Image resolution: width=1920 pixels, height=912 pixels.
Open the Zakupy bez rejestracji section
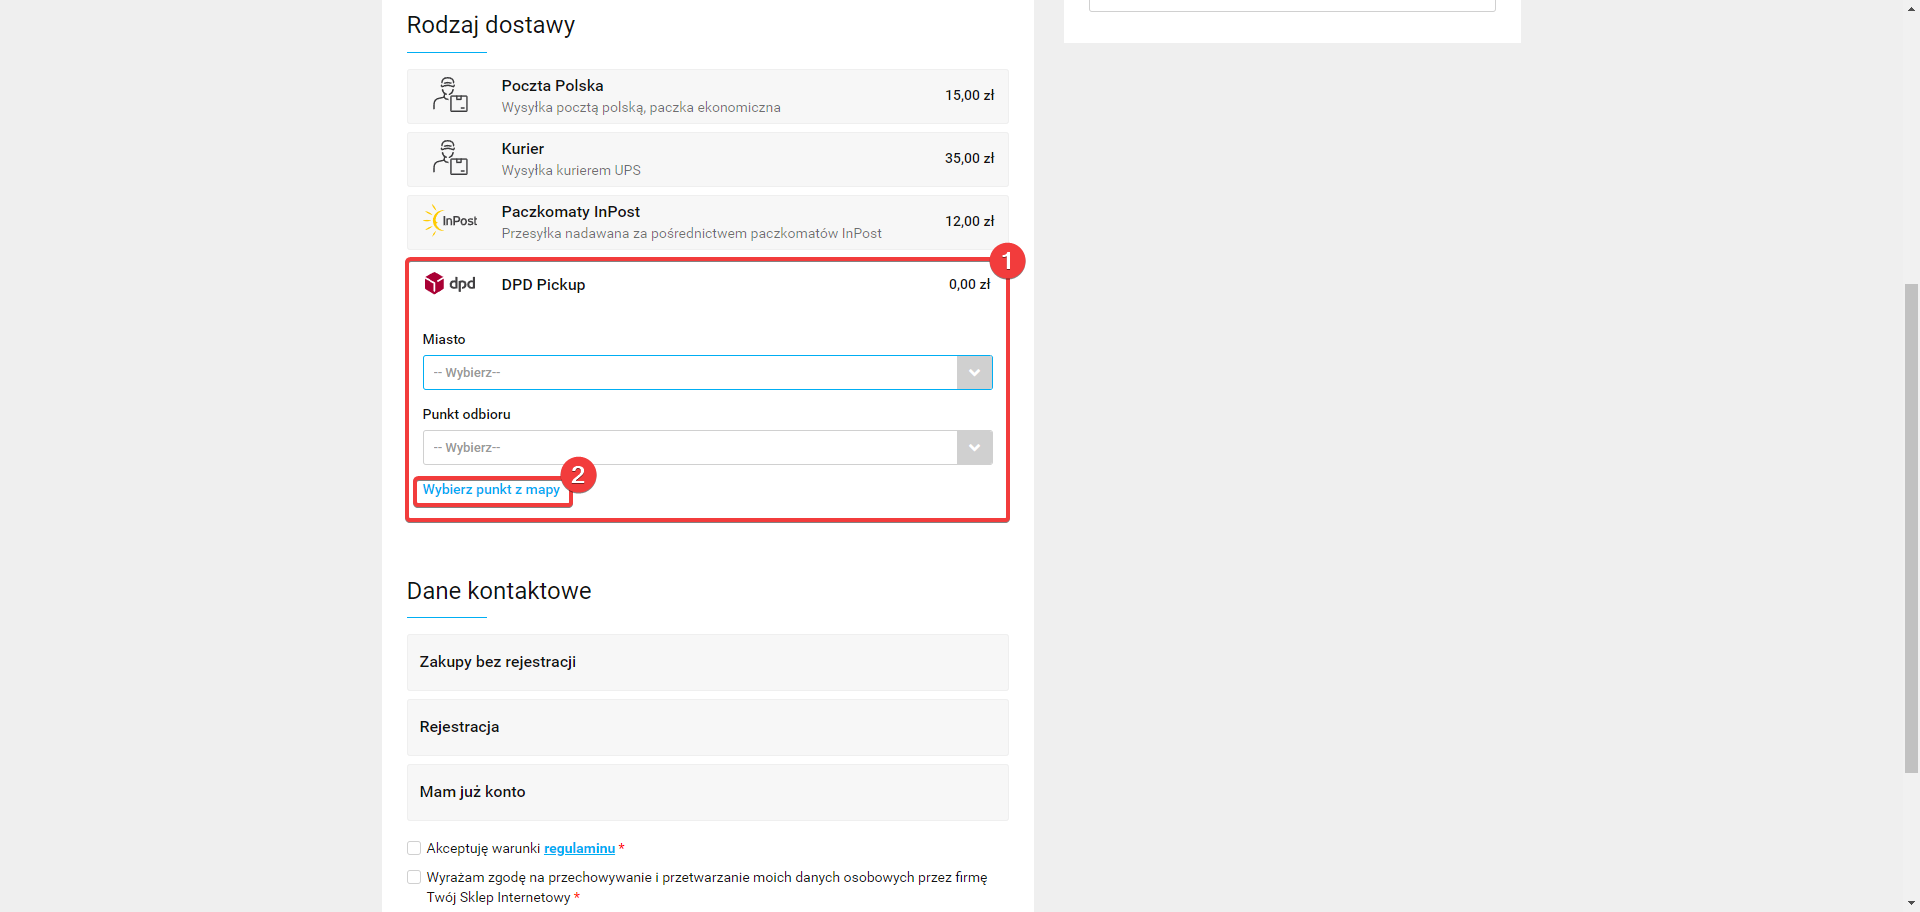tap(707, 662)
